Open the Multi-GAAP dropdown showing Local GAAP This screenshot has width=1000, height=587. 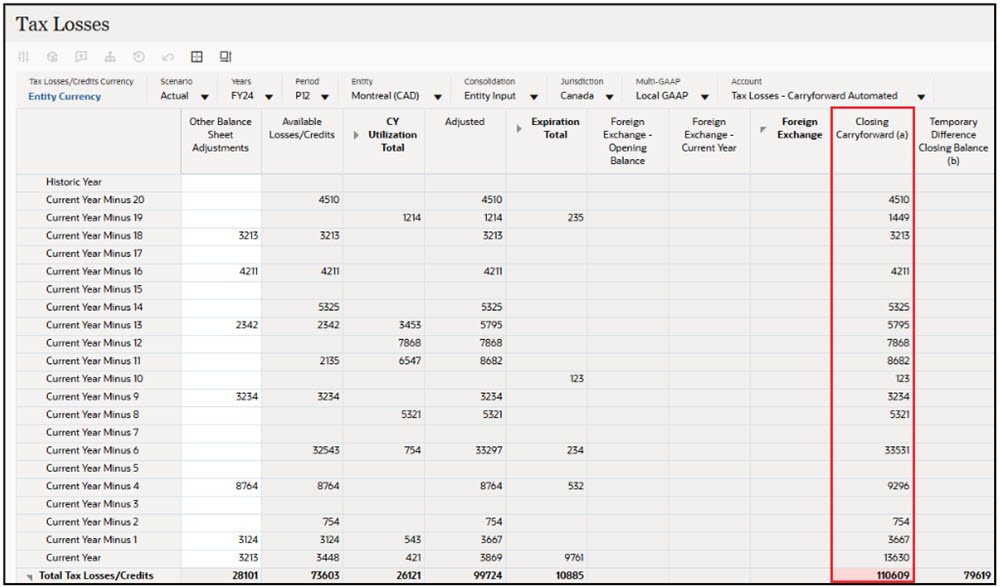click(x=704, y=97)
